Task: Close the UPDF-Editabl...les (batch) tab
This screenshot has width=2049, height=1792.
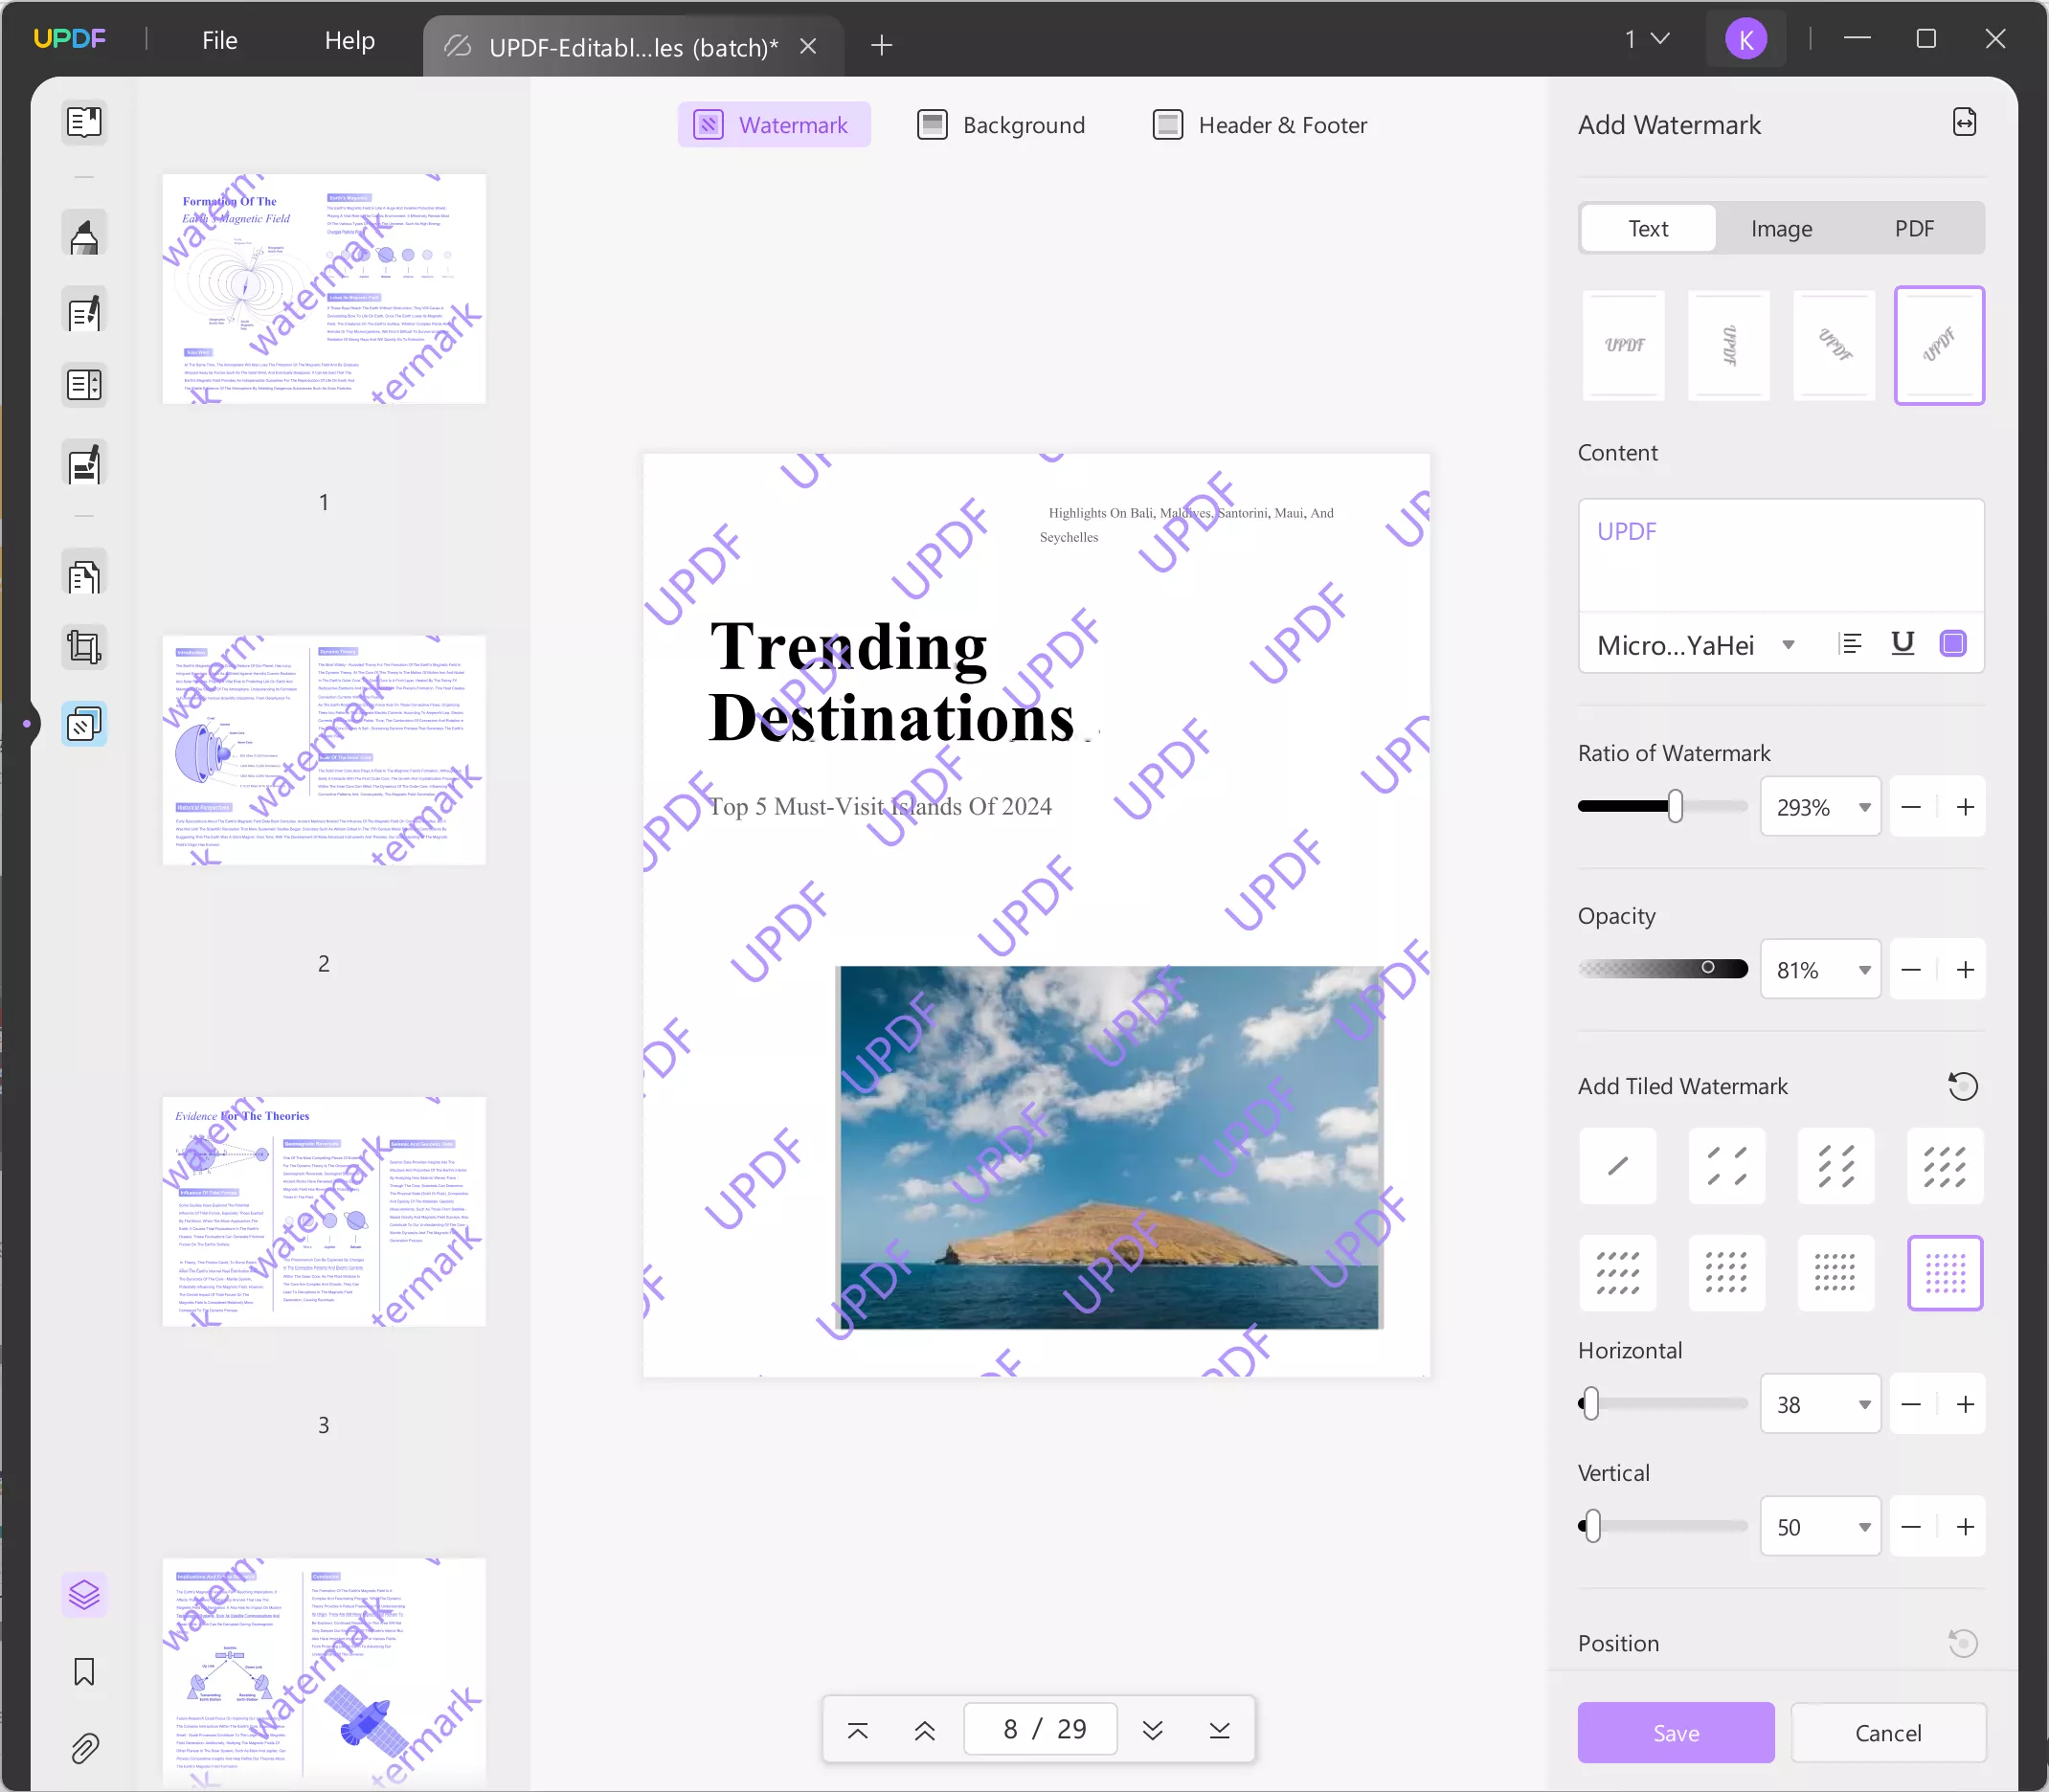Action: click(x=808, y=46)
